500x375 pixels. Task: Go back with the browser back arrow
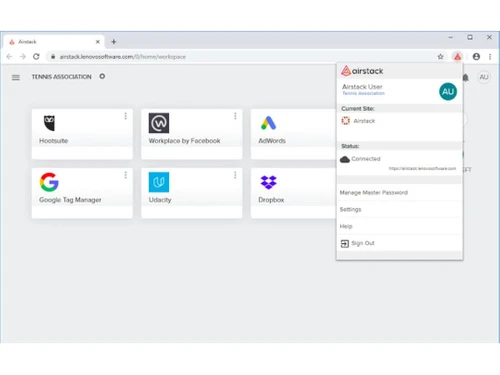click(x=9, y=57)
